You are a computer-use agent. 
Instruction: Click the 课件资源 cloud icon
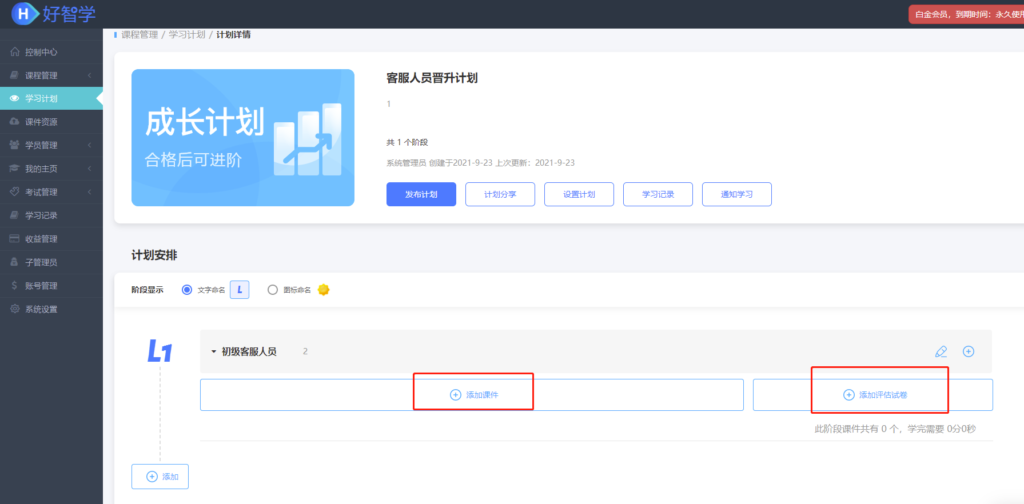14,122
